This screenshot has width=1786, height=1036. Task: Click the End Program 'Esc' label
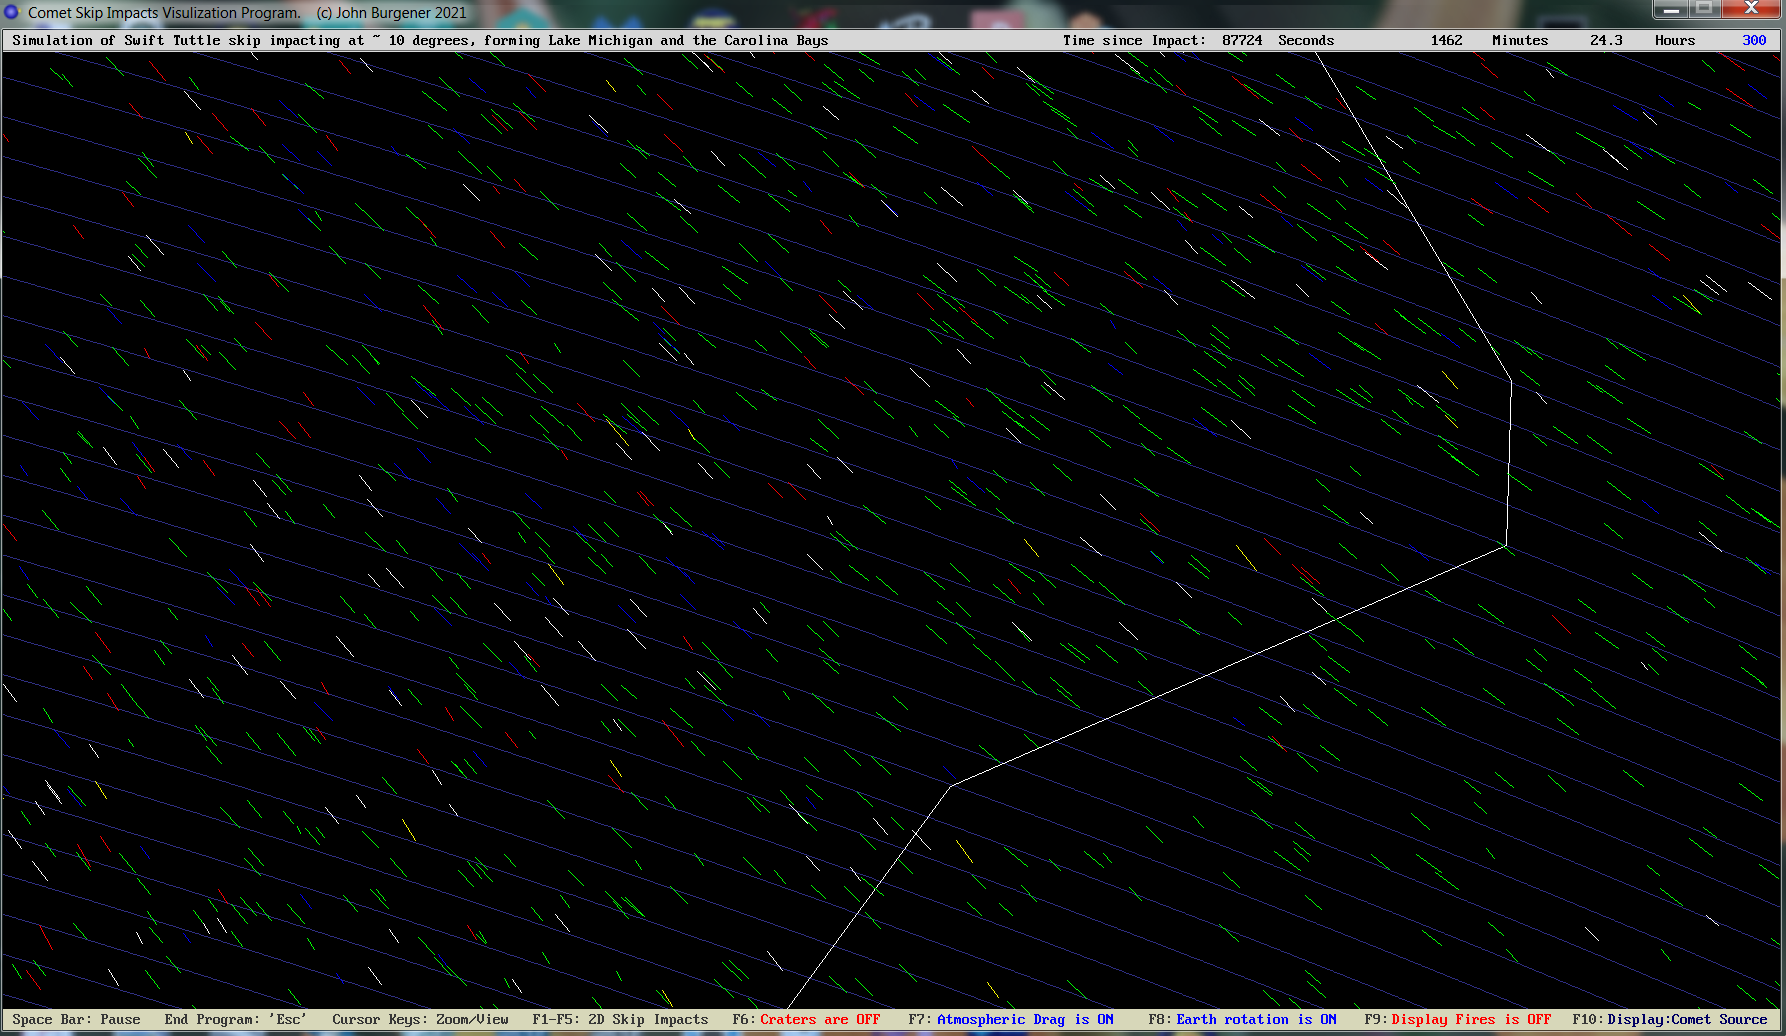pos(235,1019)
